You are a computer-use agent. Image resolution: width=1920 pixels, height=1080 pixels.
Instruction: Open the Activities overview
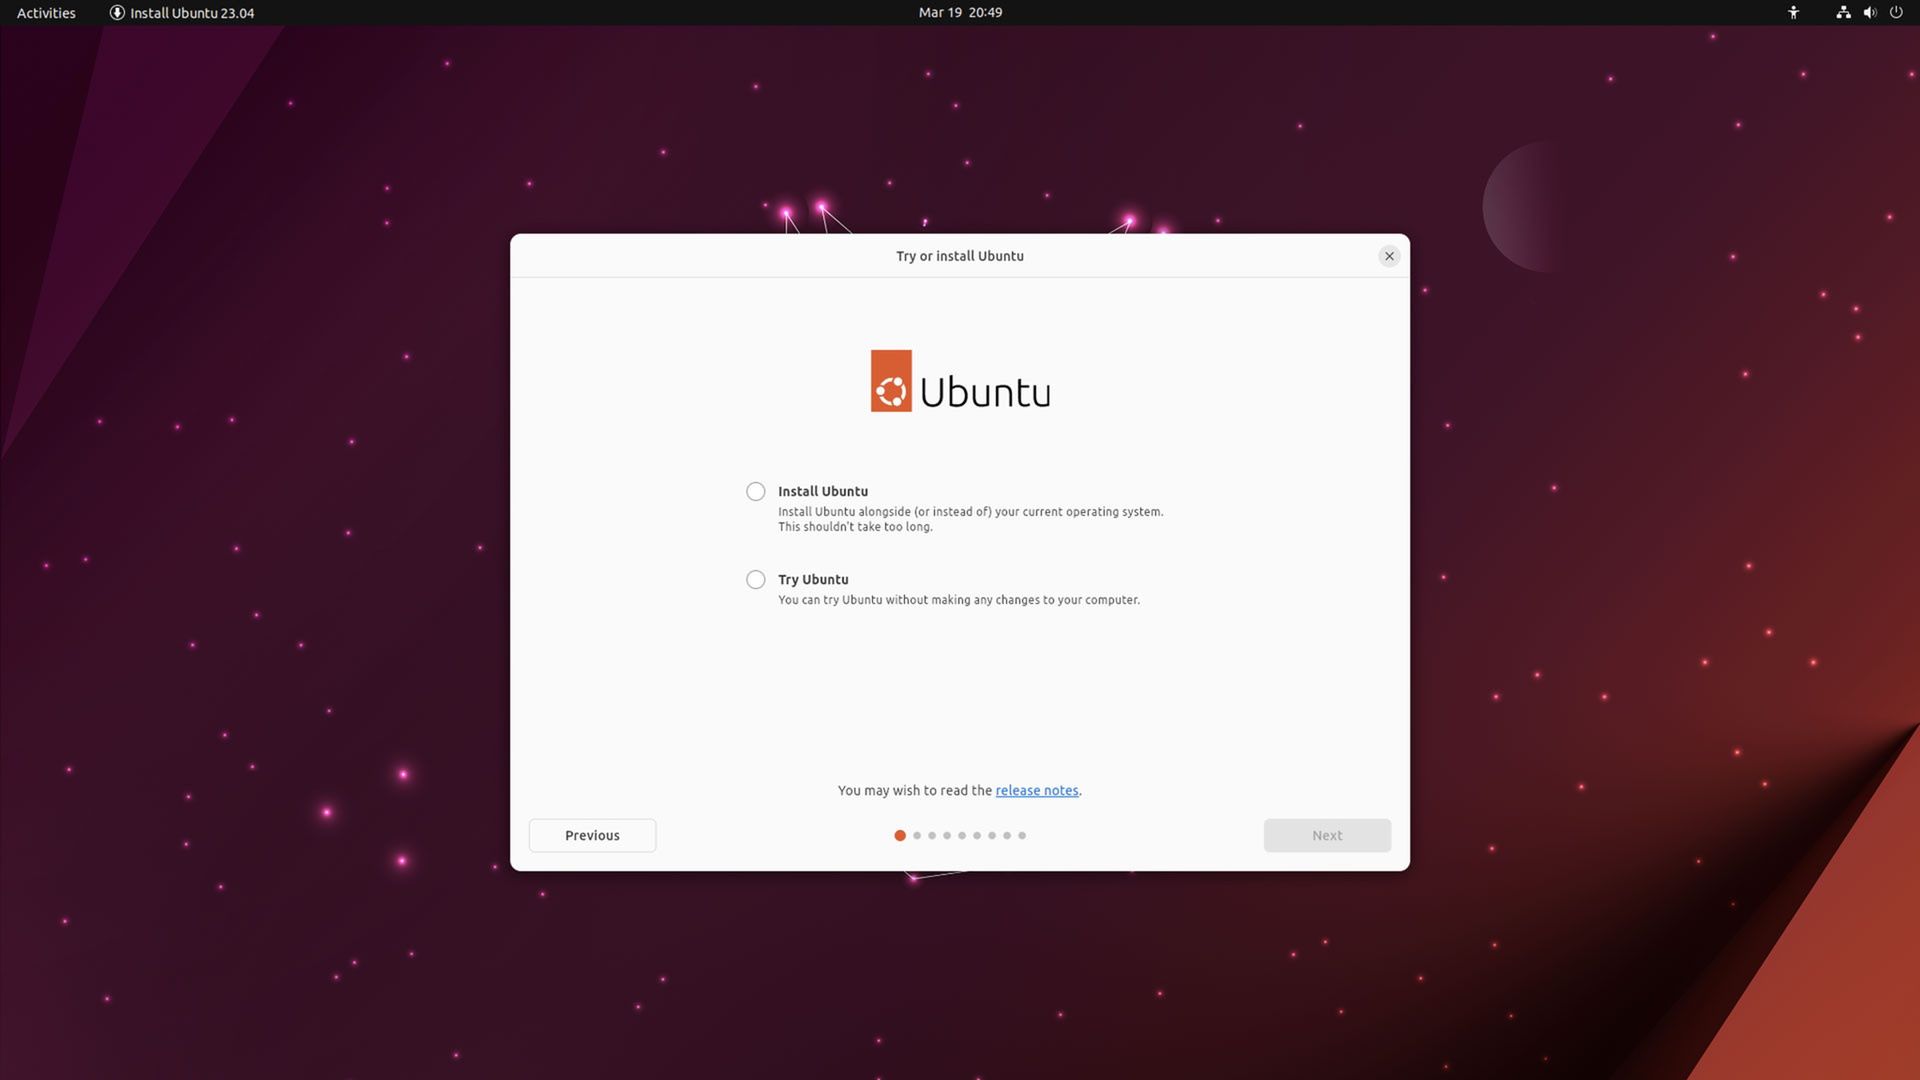tap(45, 13)
